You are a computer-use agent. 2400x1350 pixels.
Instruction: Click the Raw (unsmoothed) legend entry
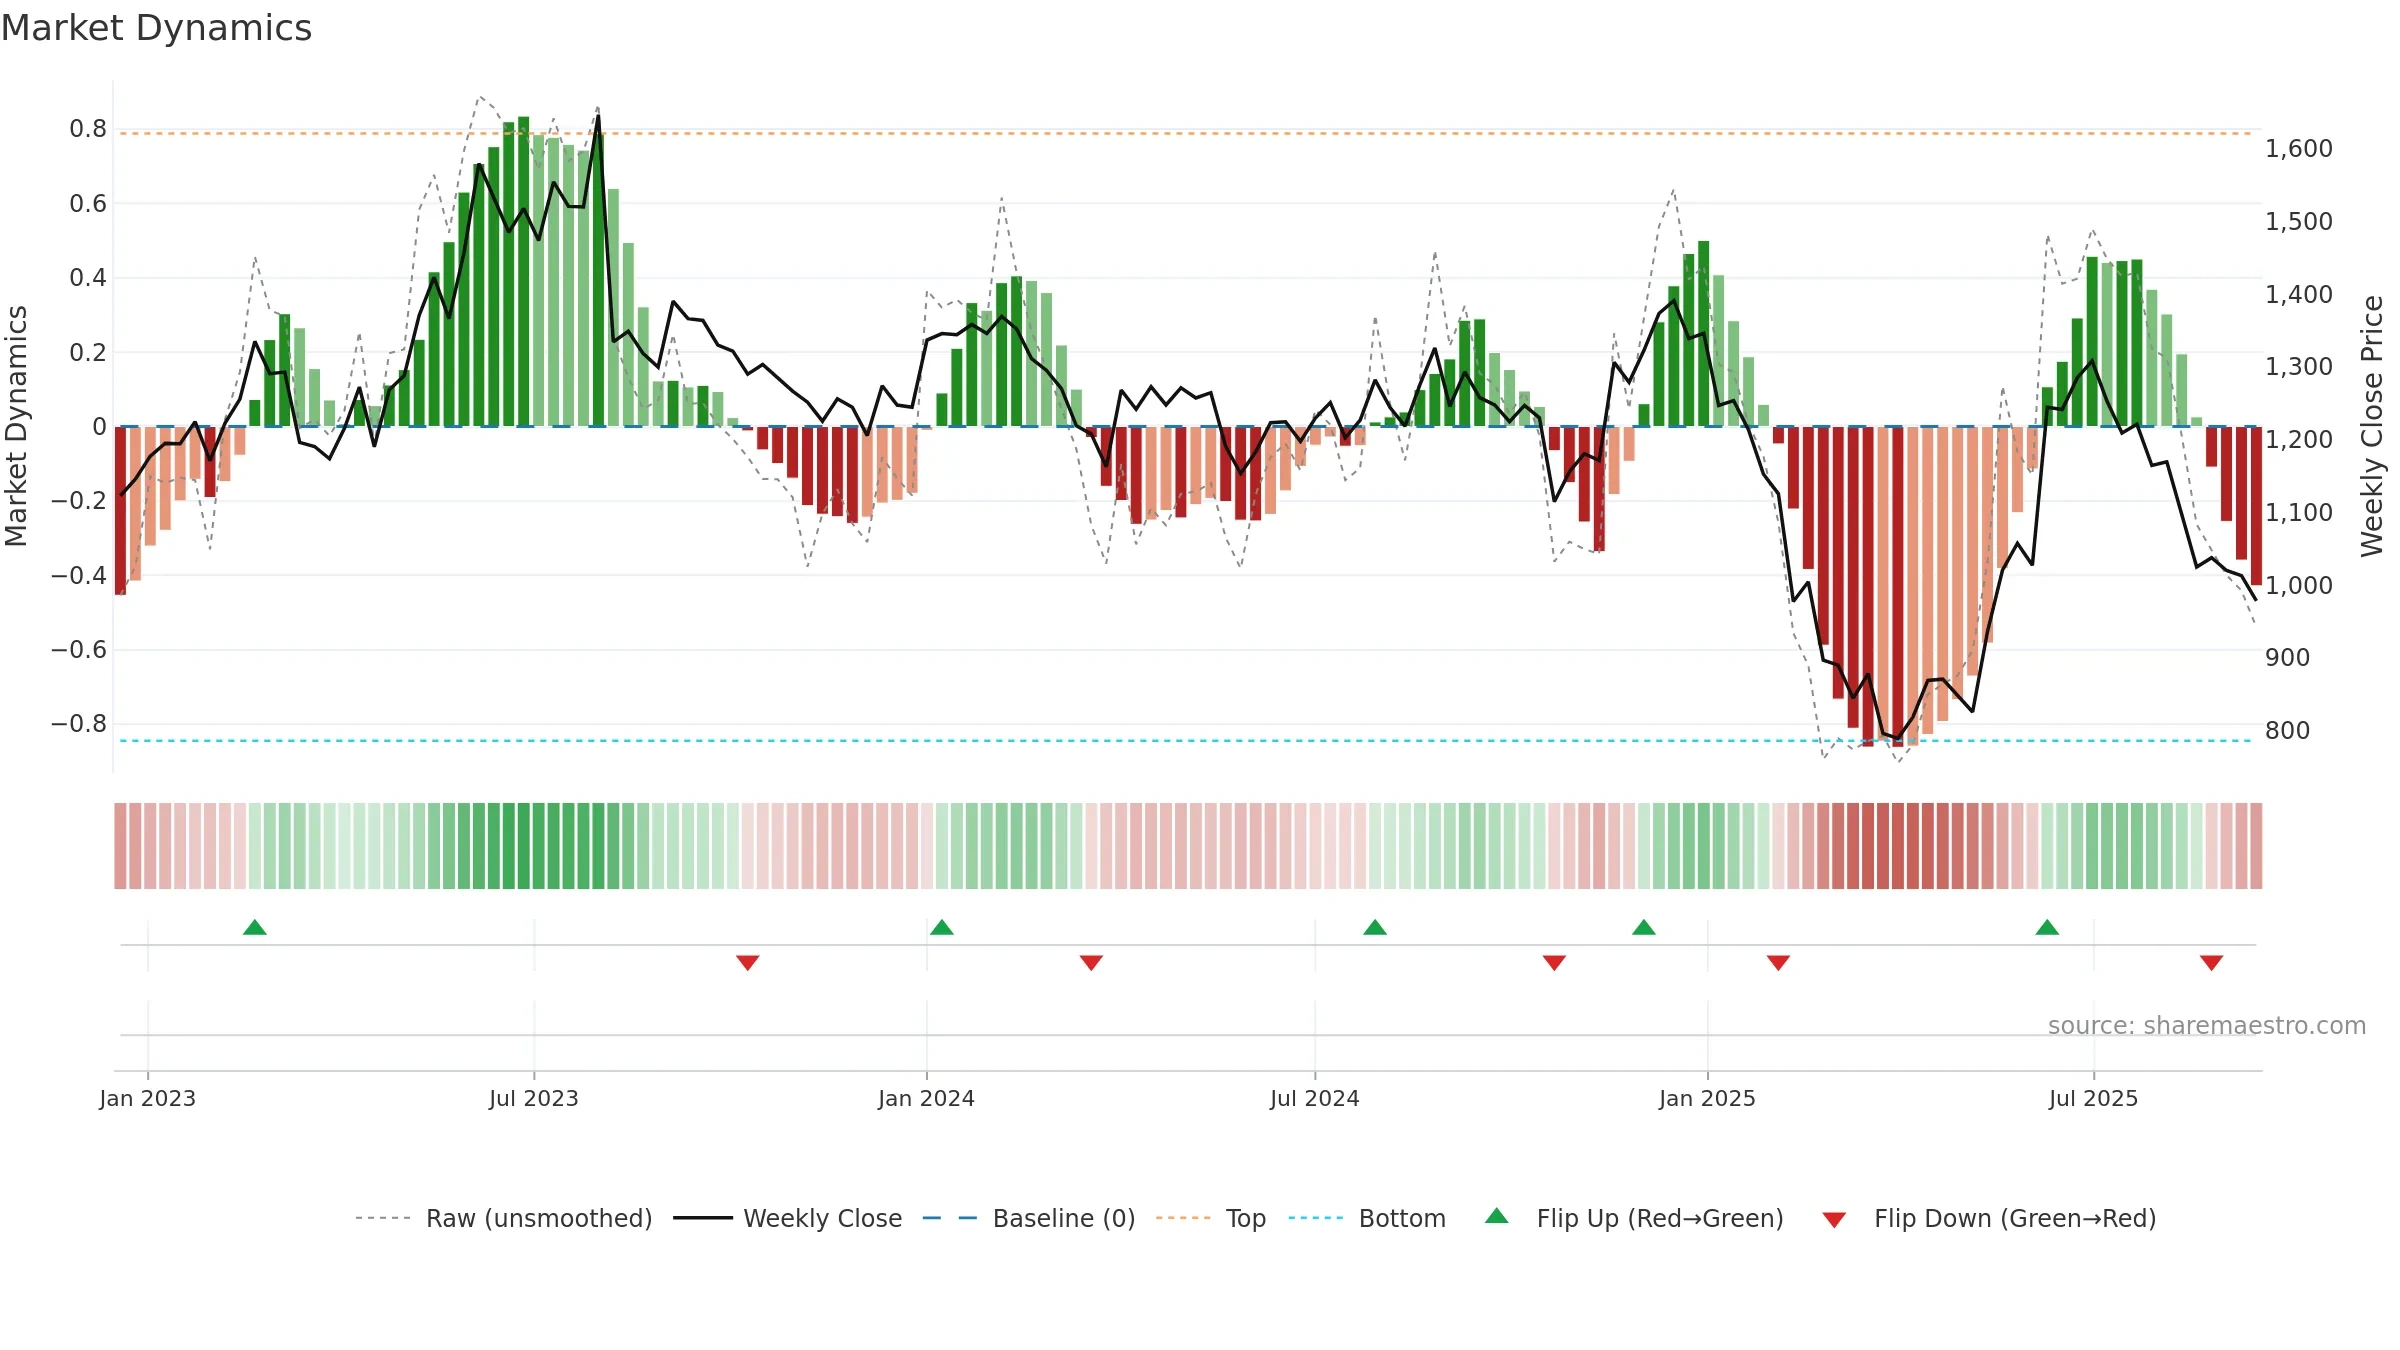point(503,1218)
